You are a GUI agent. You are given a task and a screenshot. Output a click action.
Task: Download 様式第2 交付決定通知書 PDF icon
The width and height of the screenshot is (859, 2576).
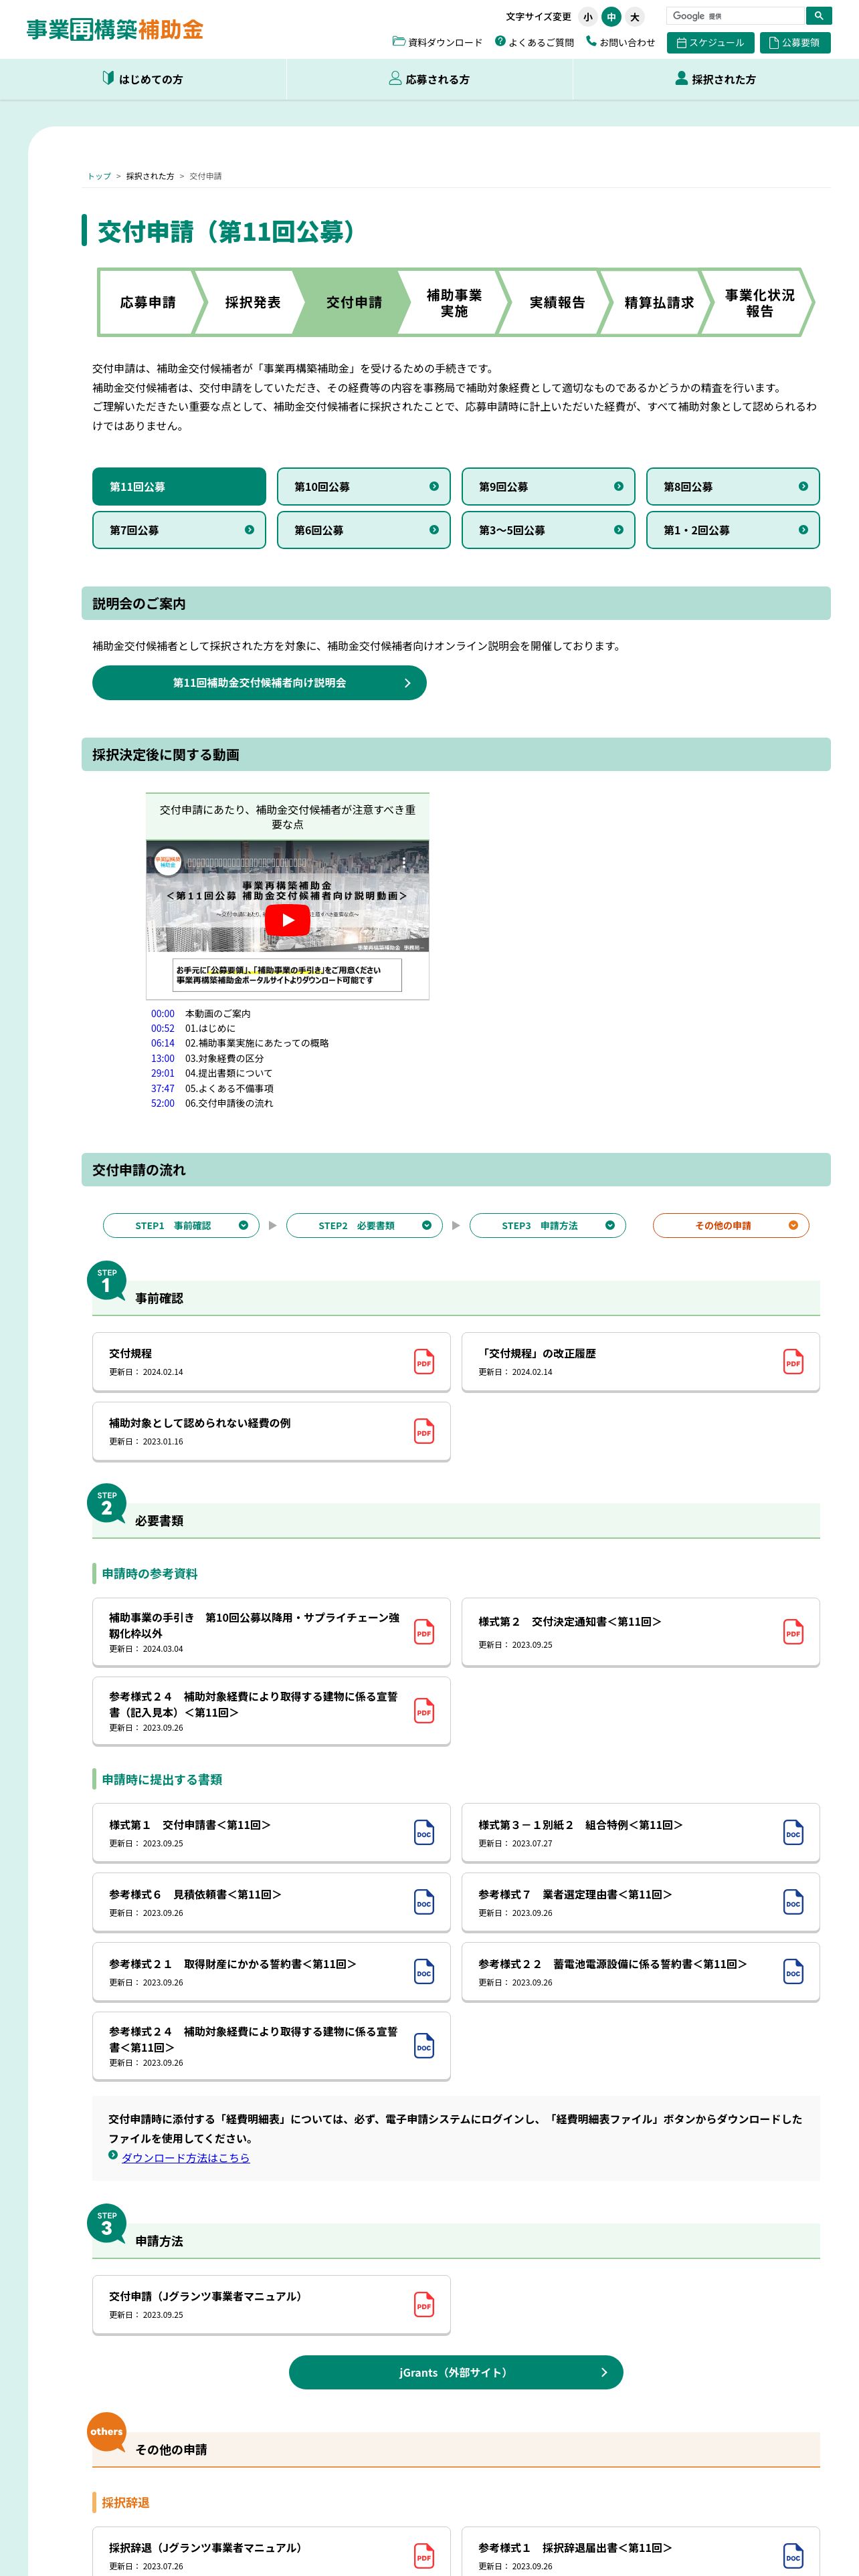click(x=793, y=1632)
